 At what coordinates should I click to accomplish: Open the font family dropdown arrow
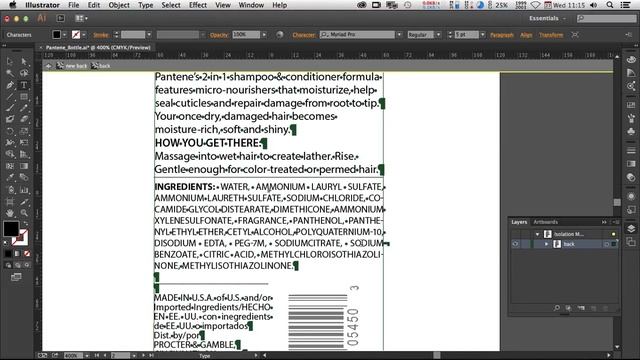399,35
